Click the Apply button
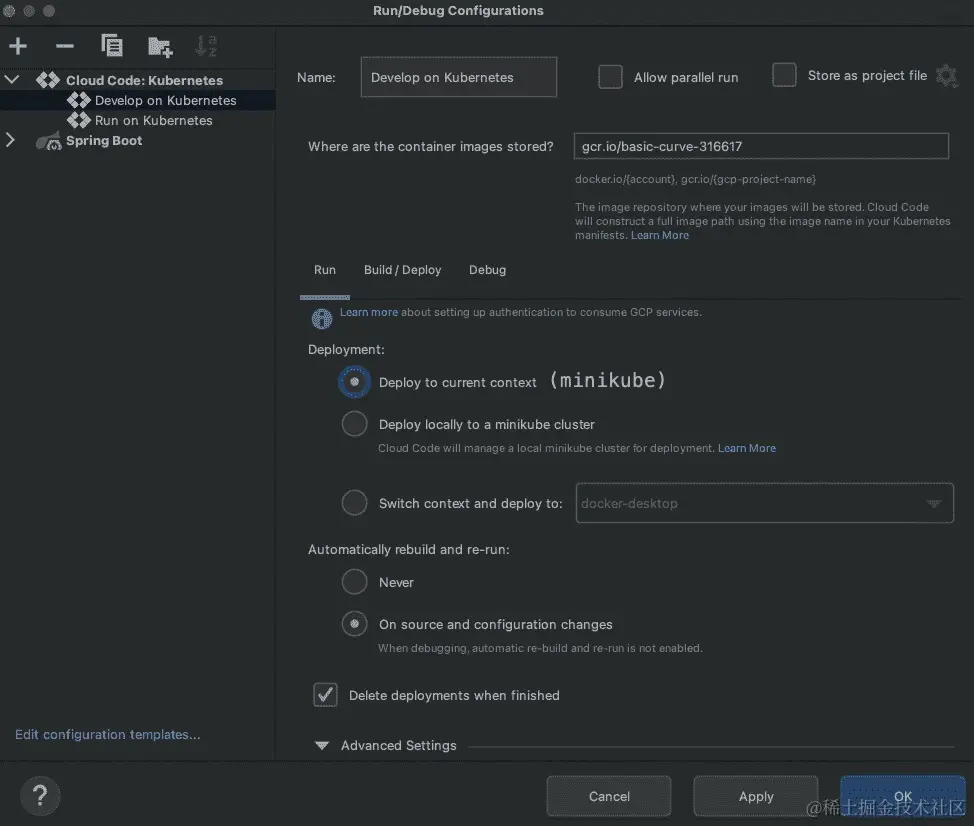 click(x=755, y=796)
